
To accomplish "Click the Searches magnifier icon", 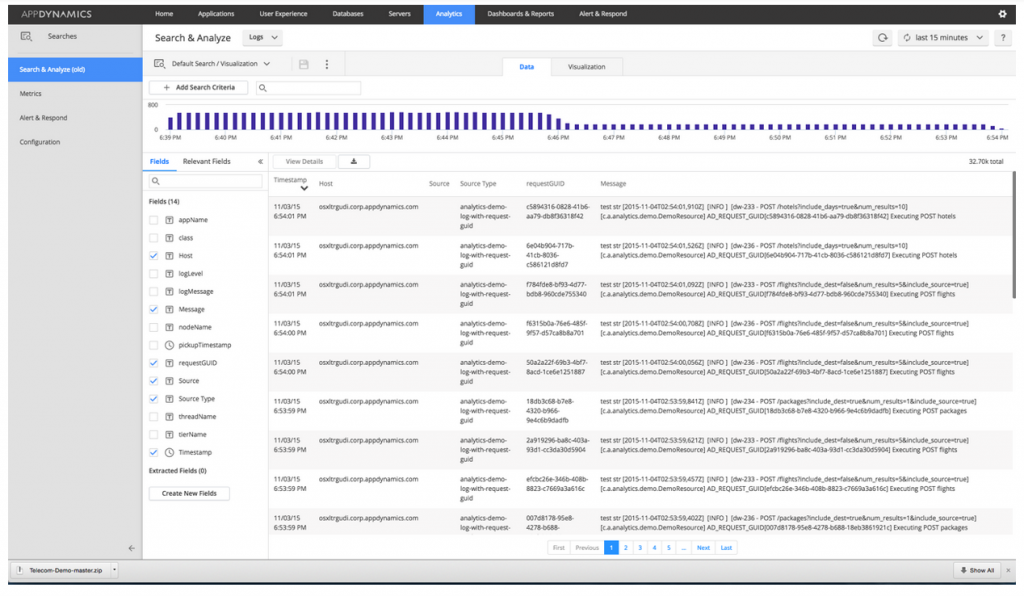I will 26,37.
